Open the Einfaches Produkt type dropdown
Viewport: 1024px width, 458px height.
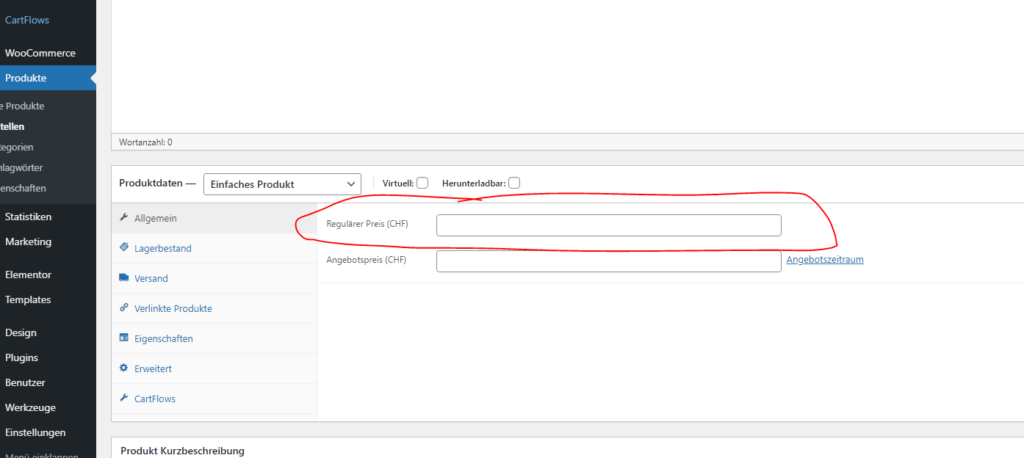coord(282,184)
